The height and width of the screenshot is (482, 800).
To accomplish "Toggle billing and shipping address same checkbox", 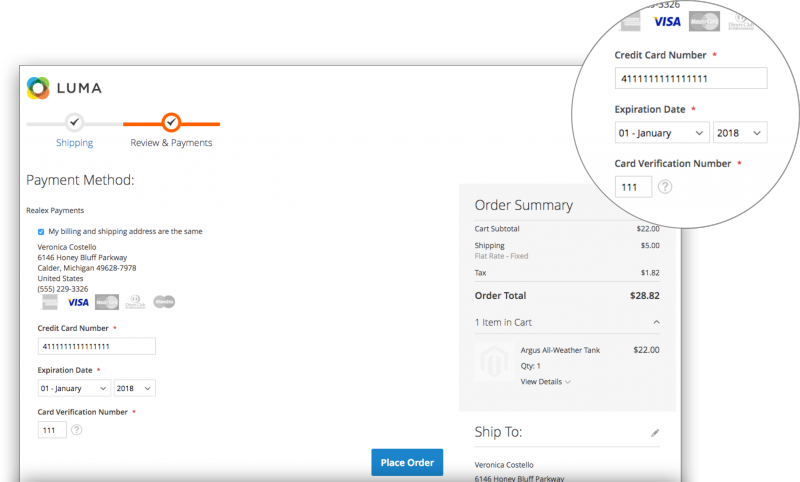I will pos(41,232).
